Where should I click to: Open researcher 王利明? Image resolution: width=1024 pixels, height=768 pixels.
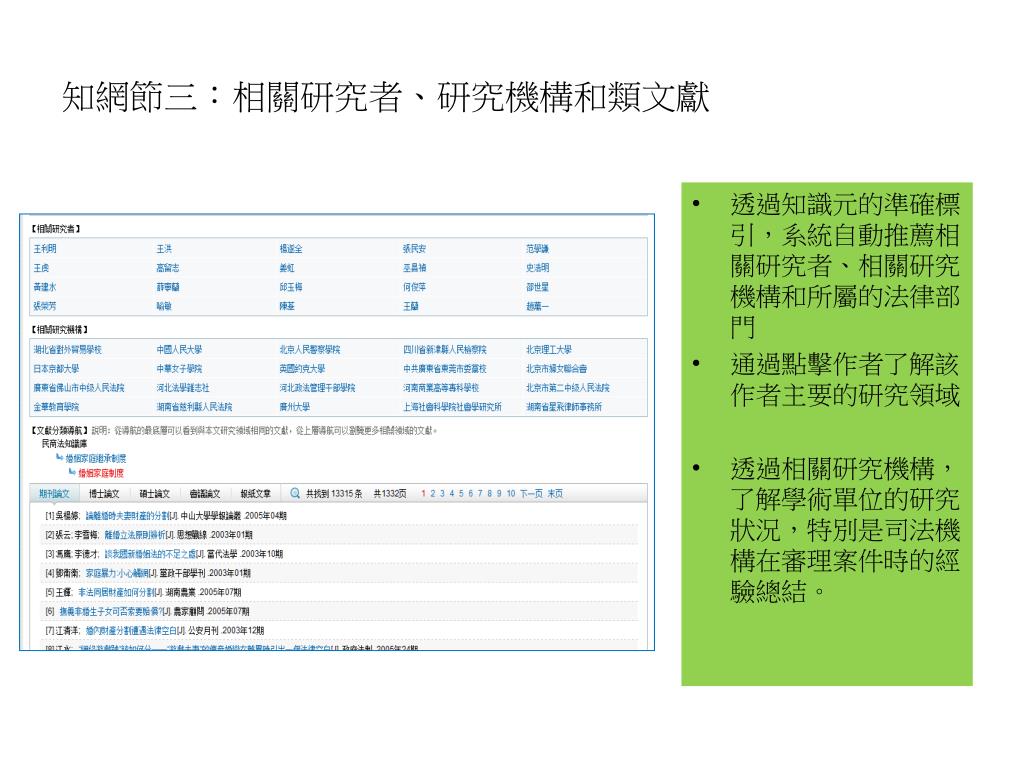45,249
